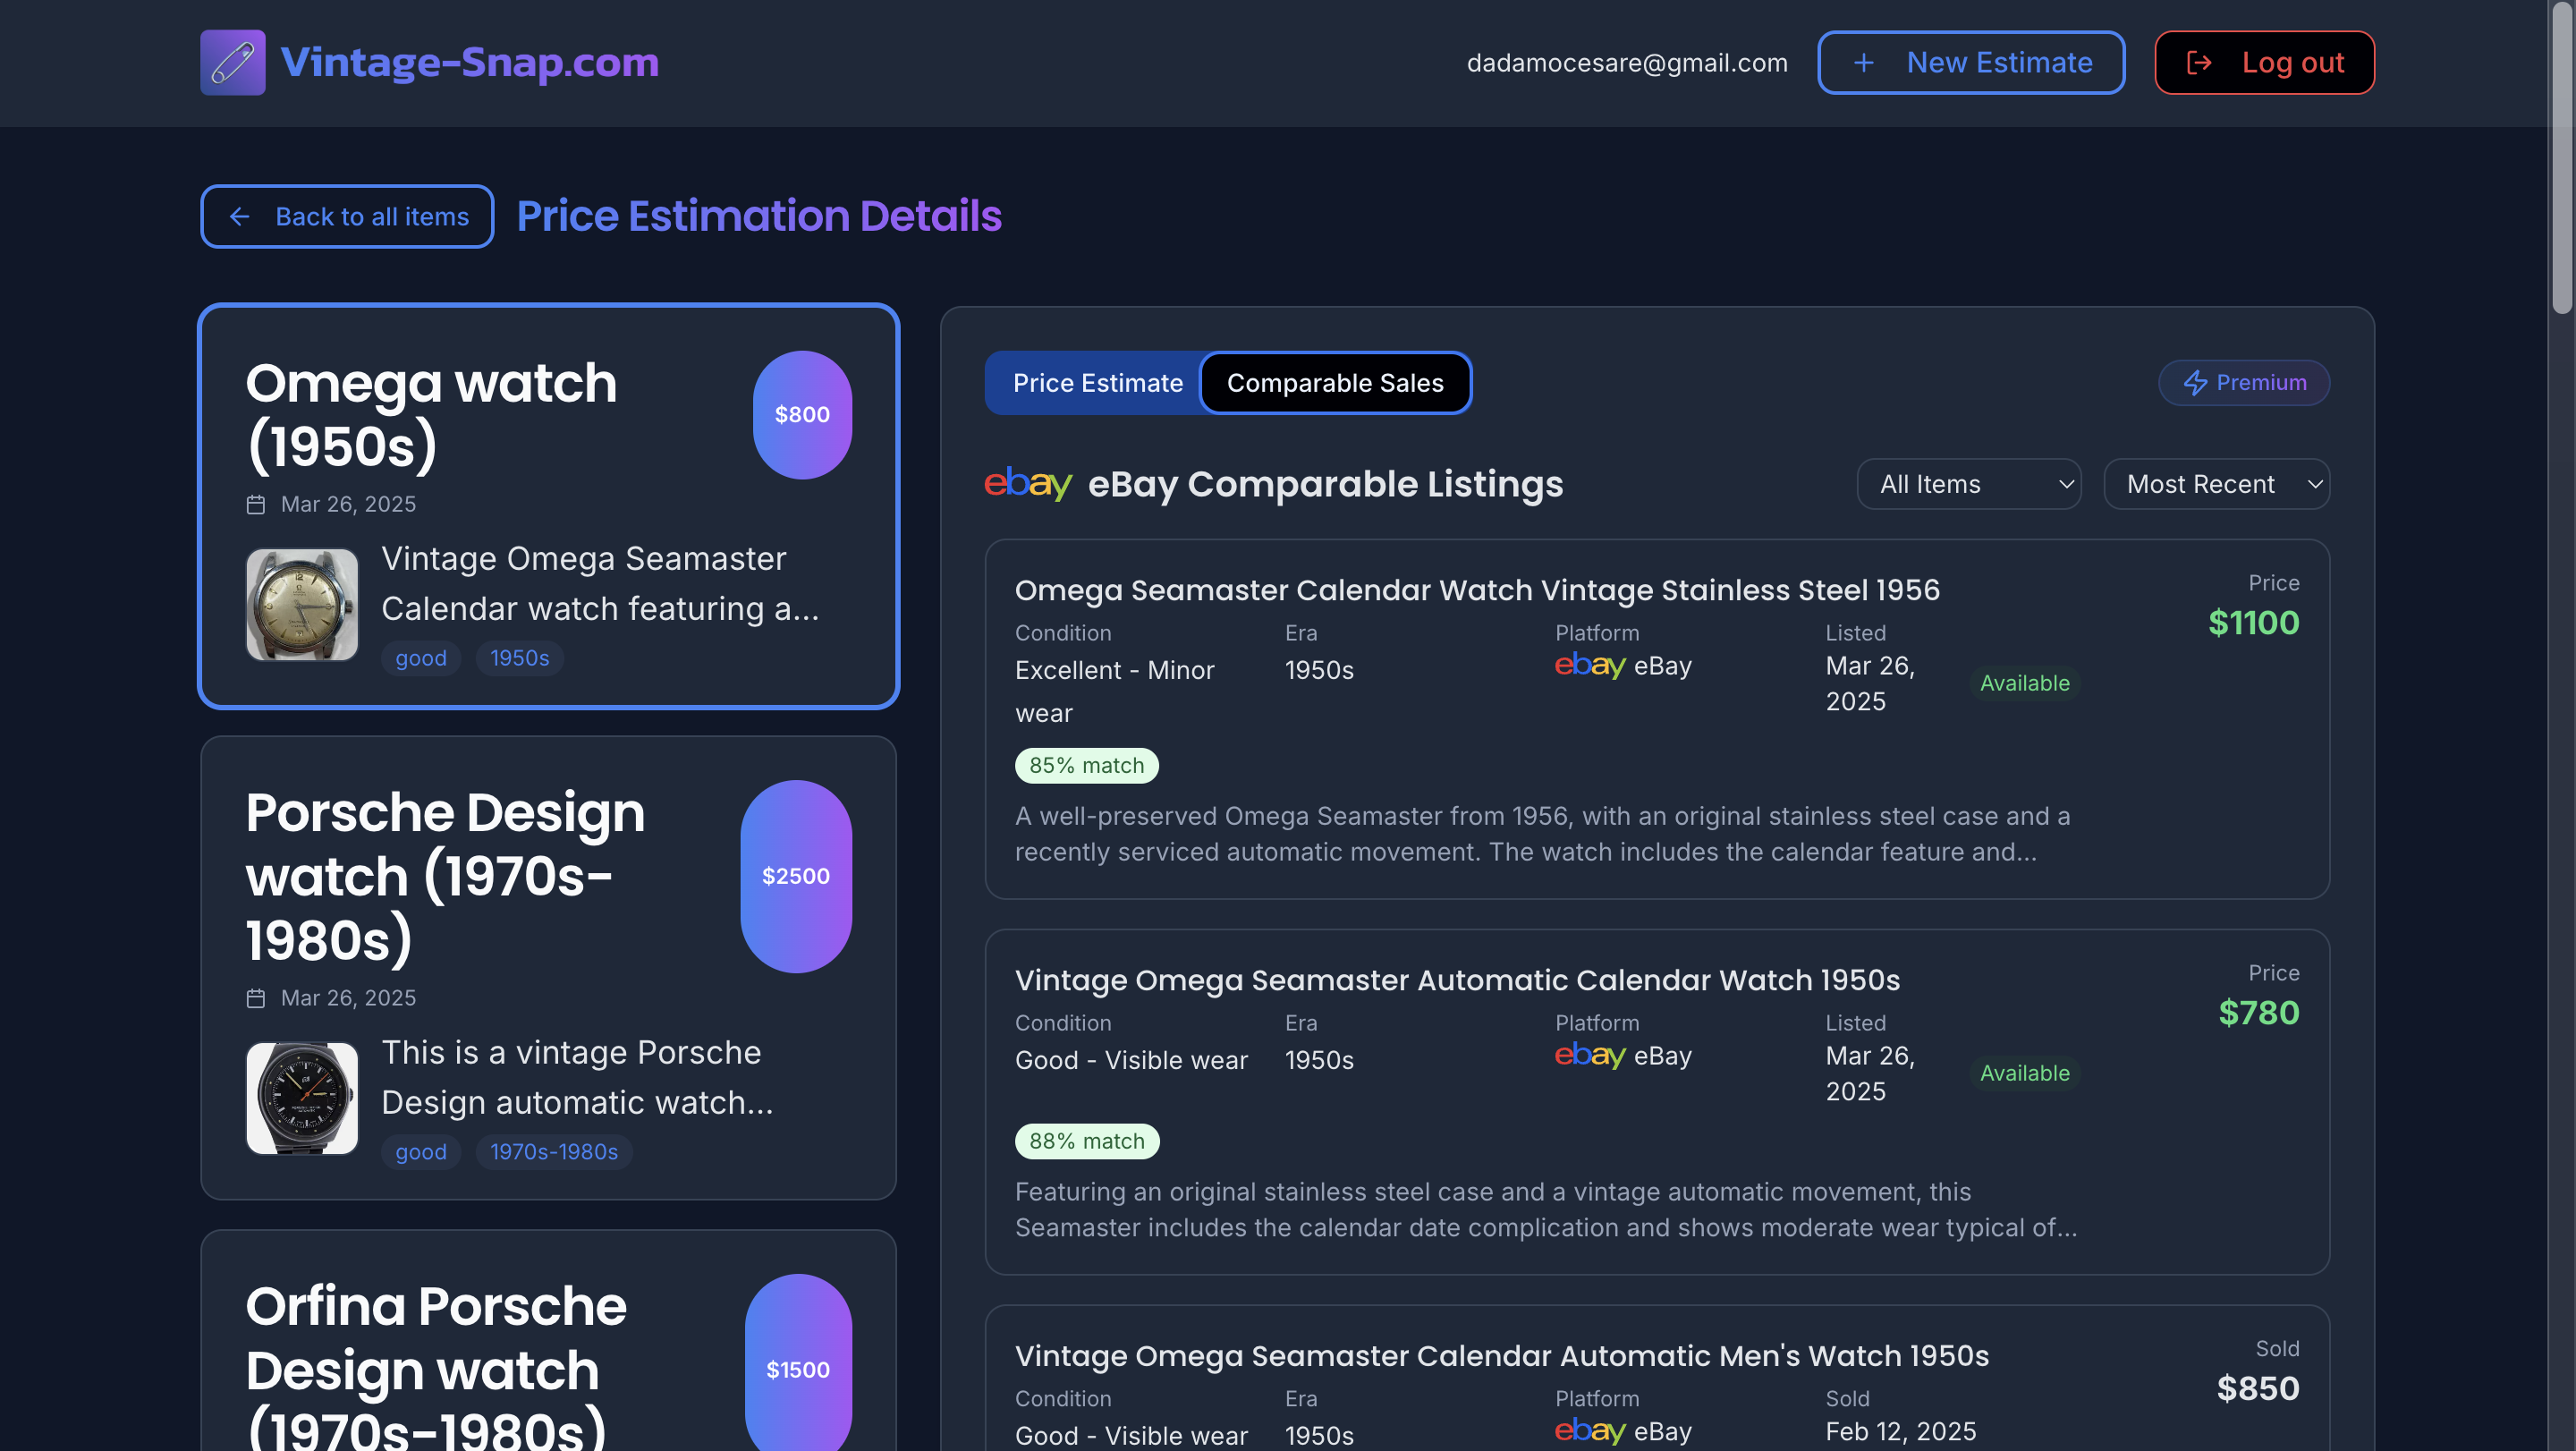Image resolution: width=2576 pixels, height=1451 pixels.
Task: Click the Vintage-Snap safety pin logo icon
Action: (232, 62)
